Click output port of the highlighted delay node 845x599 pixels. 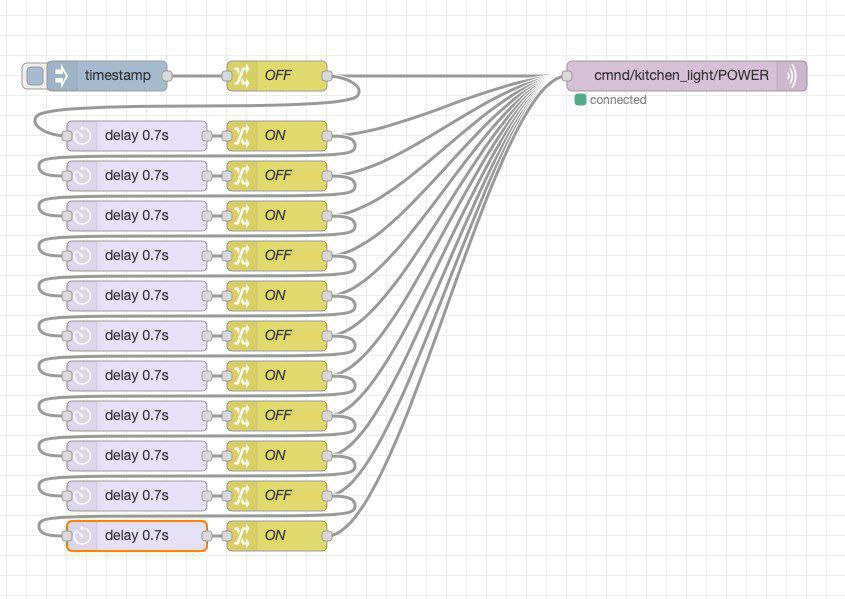coord(207,536)
